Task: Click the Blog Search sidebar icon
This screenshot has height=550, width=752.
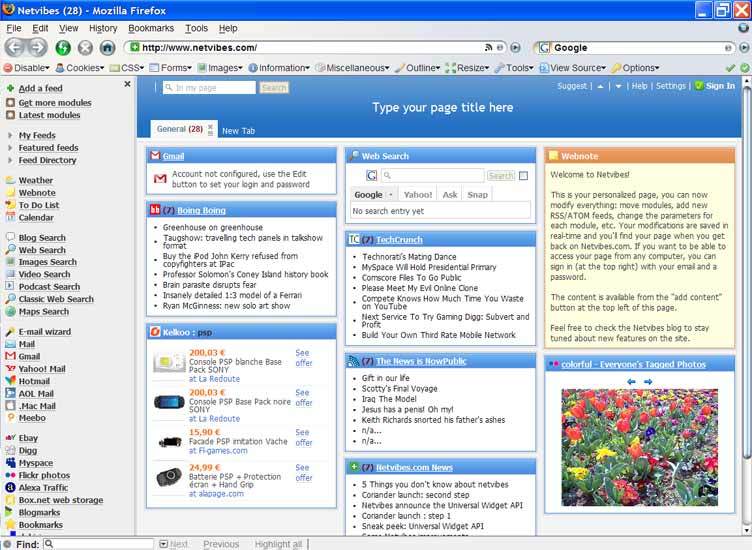Action: [10, 237]
